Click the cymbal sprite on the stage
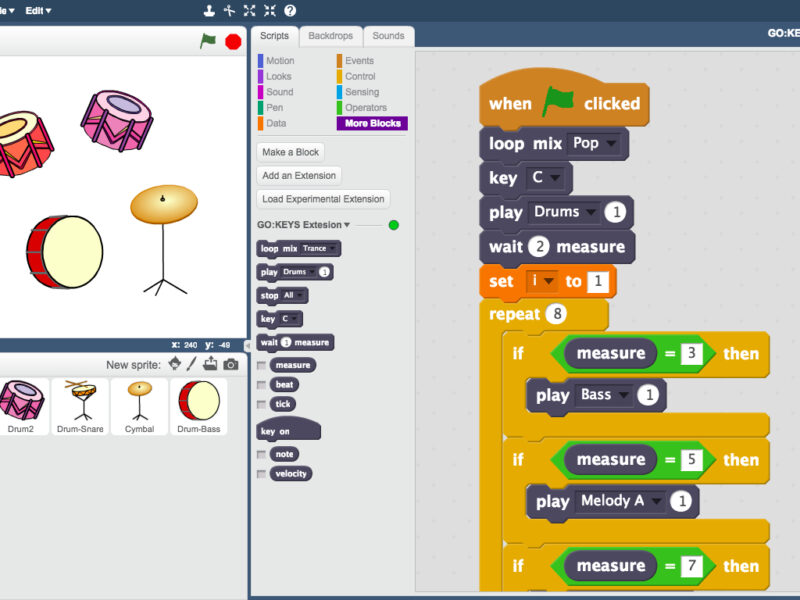This screenshot has height=600, width=800. point(164,240)
